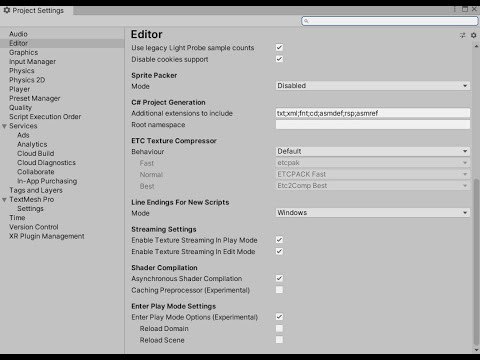Click the Shader Compilation heading
Screen dimensions: 480x360
tap(164, 268)
